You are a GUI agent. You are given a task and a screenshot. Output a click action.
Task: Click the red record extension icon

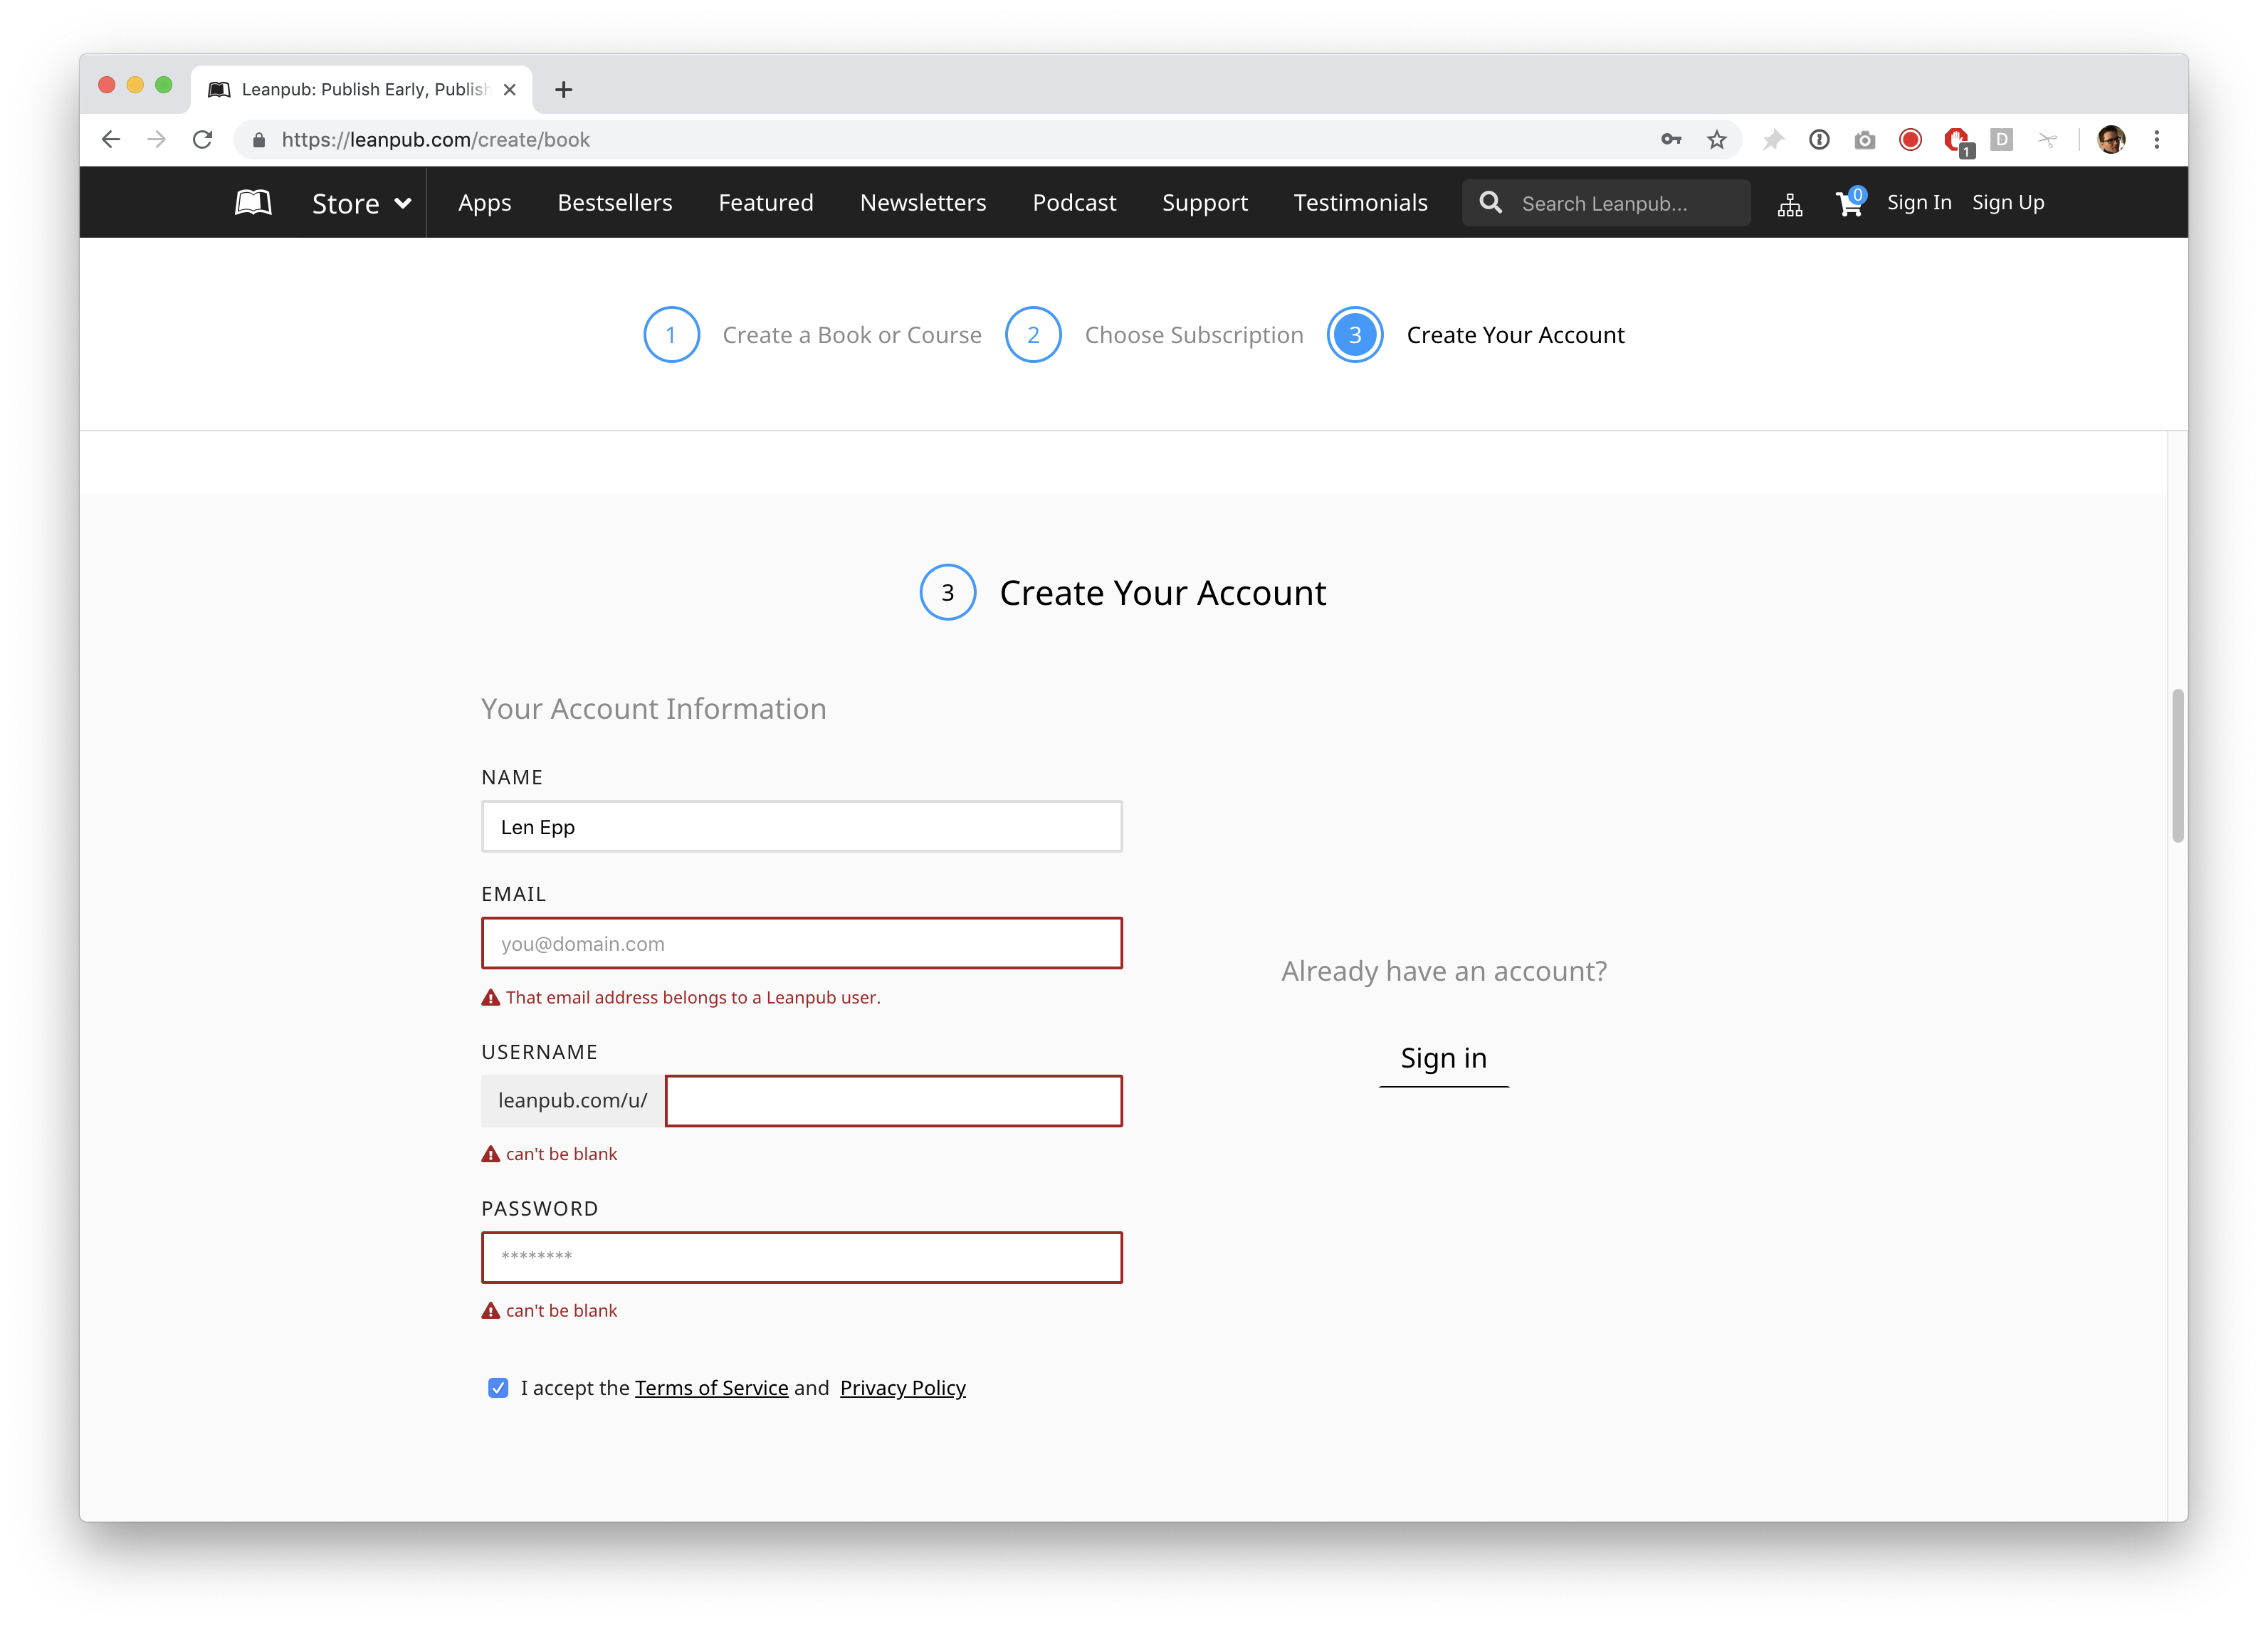[1910, 139]
